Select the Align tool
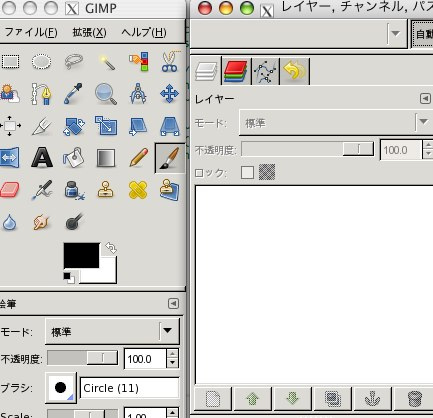Screen dimensions: 433x418 point(9,126)
